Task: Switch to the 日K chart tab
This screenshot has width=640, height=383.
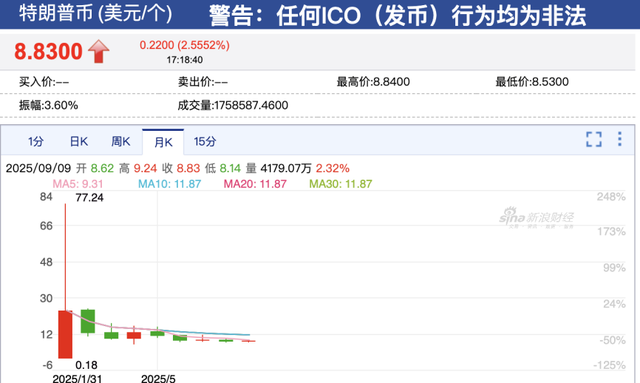Action: [79, 142]
